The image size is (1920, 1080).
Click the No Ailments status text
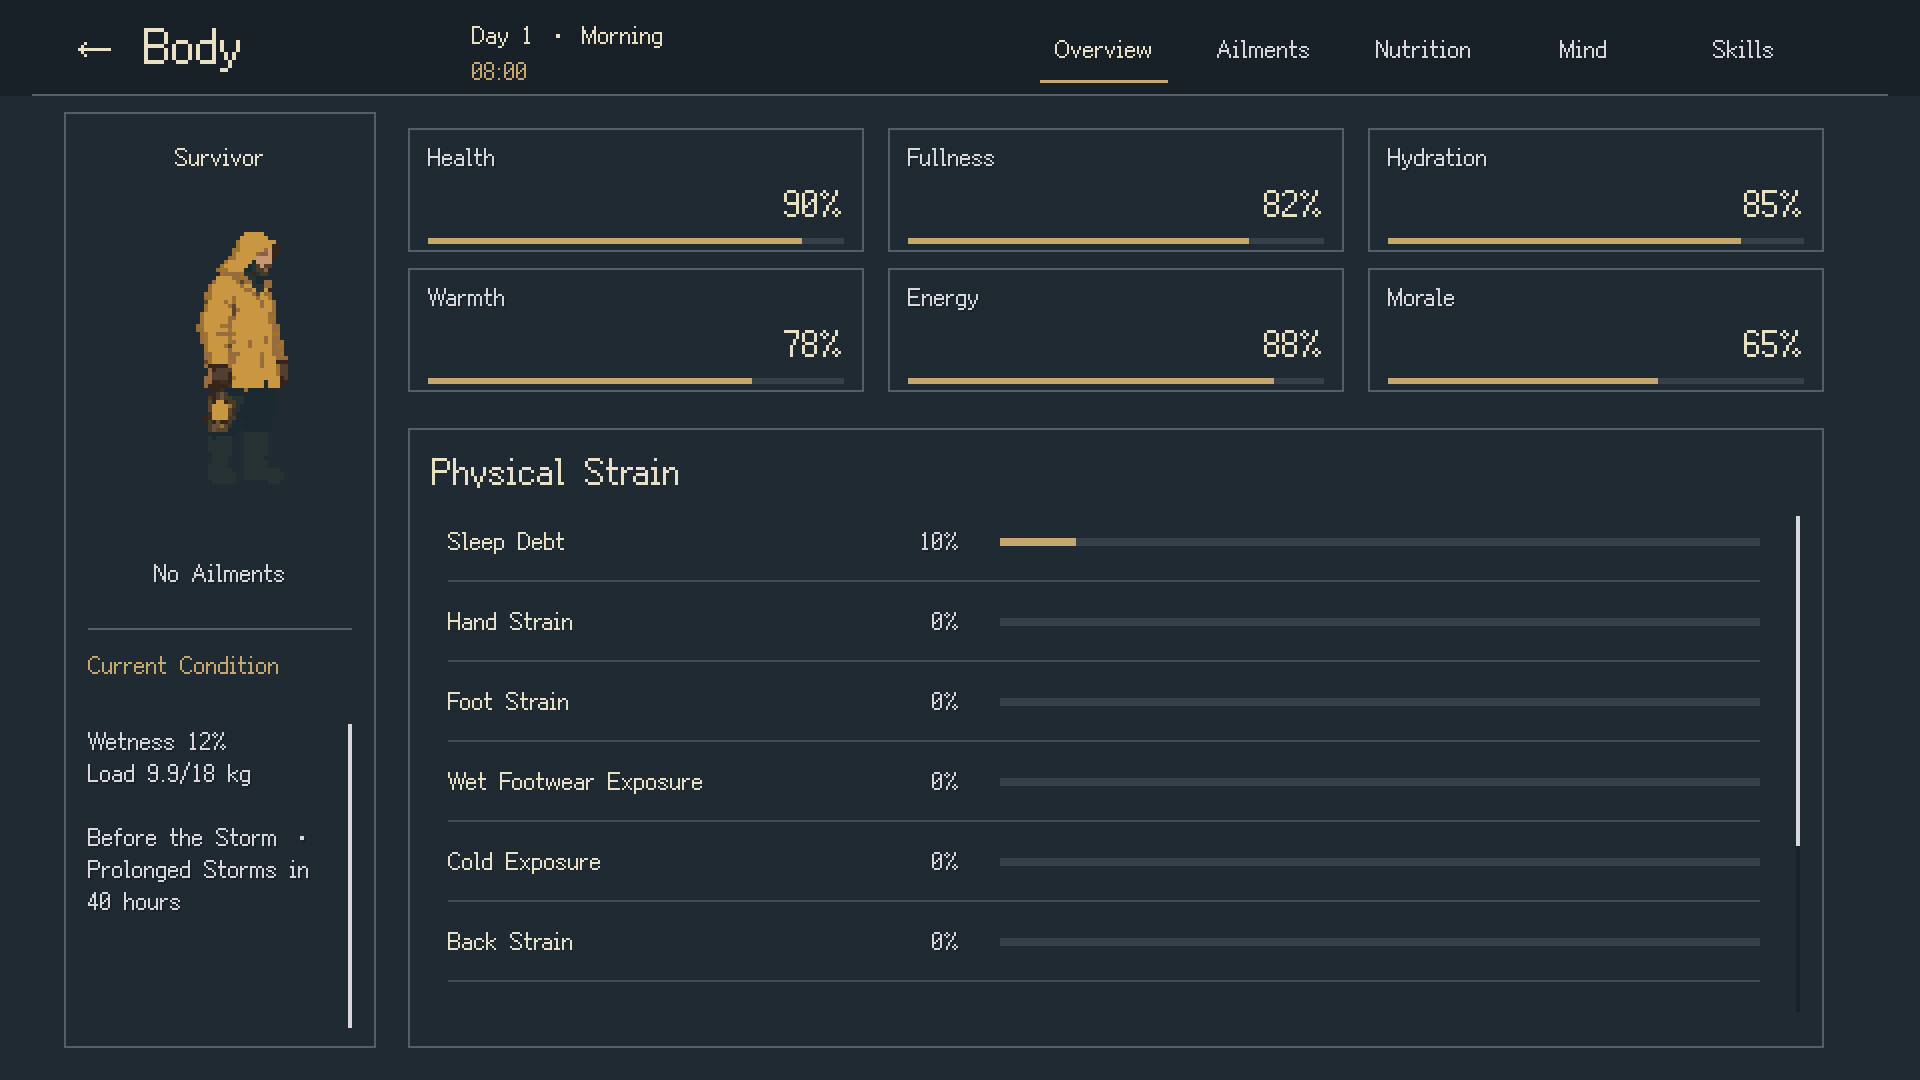218,574
